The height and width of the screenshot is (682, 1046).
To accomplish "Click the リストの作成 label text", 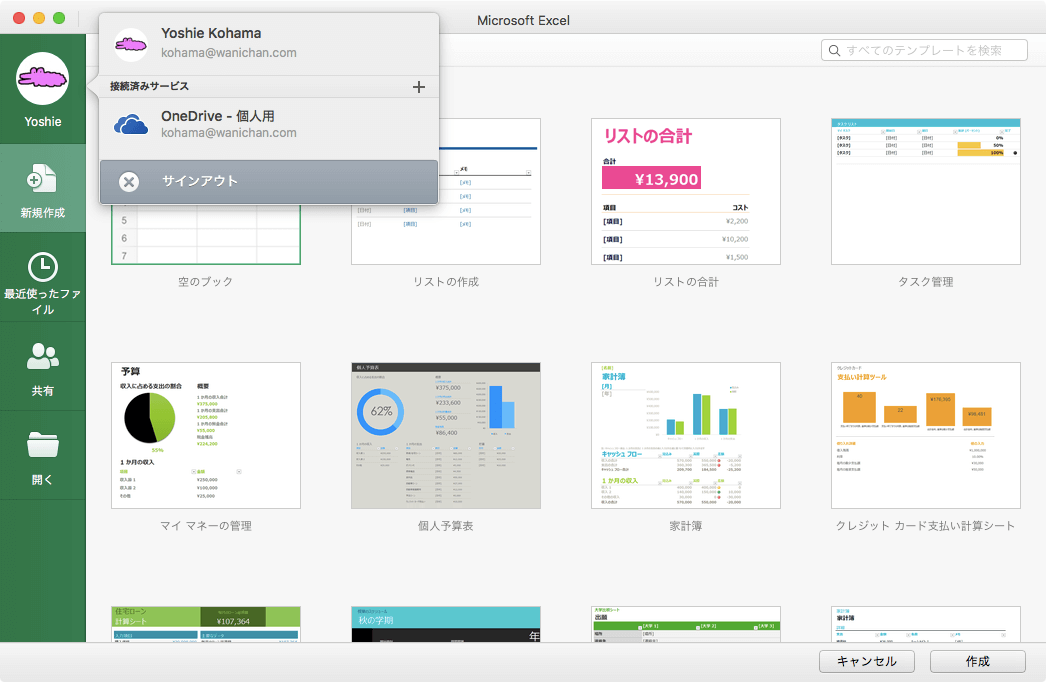I will click(446, 282).
